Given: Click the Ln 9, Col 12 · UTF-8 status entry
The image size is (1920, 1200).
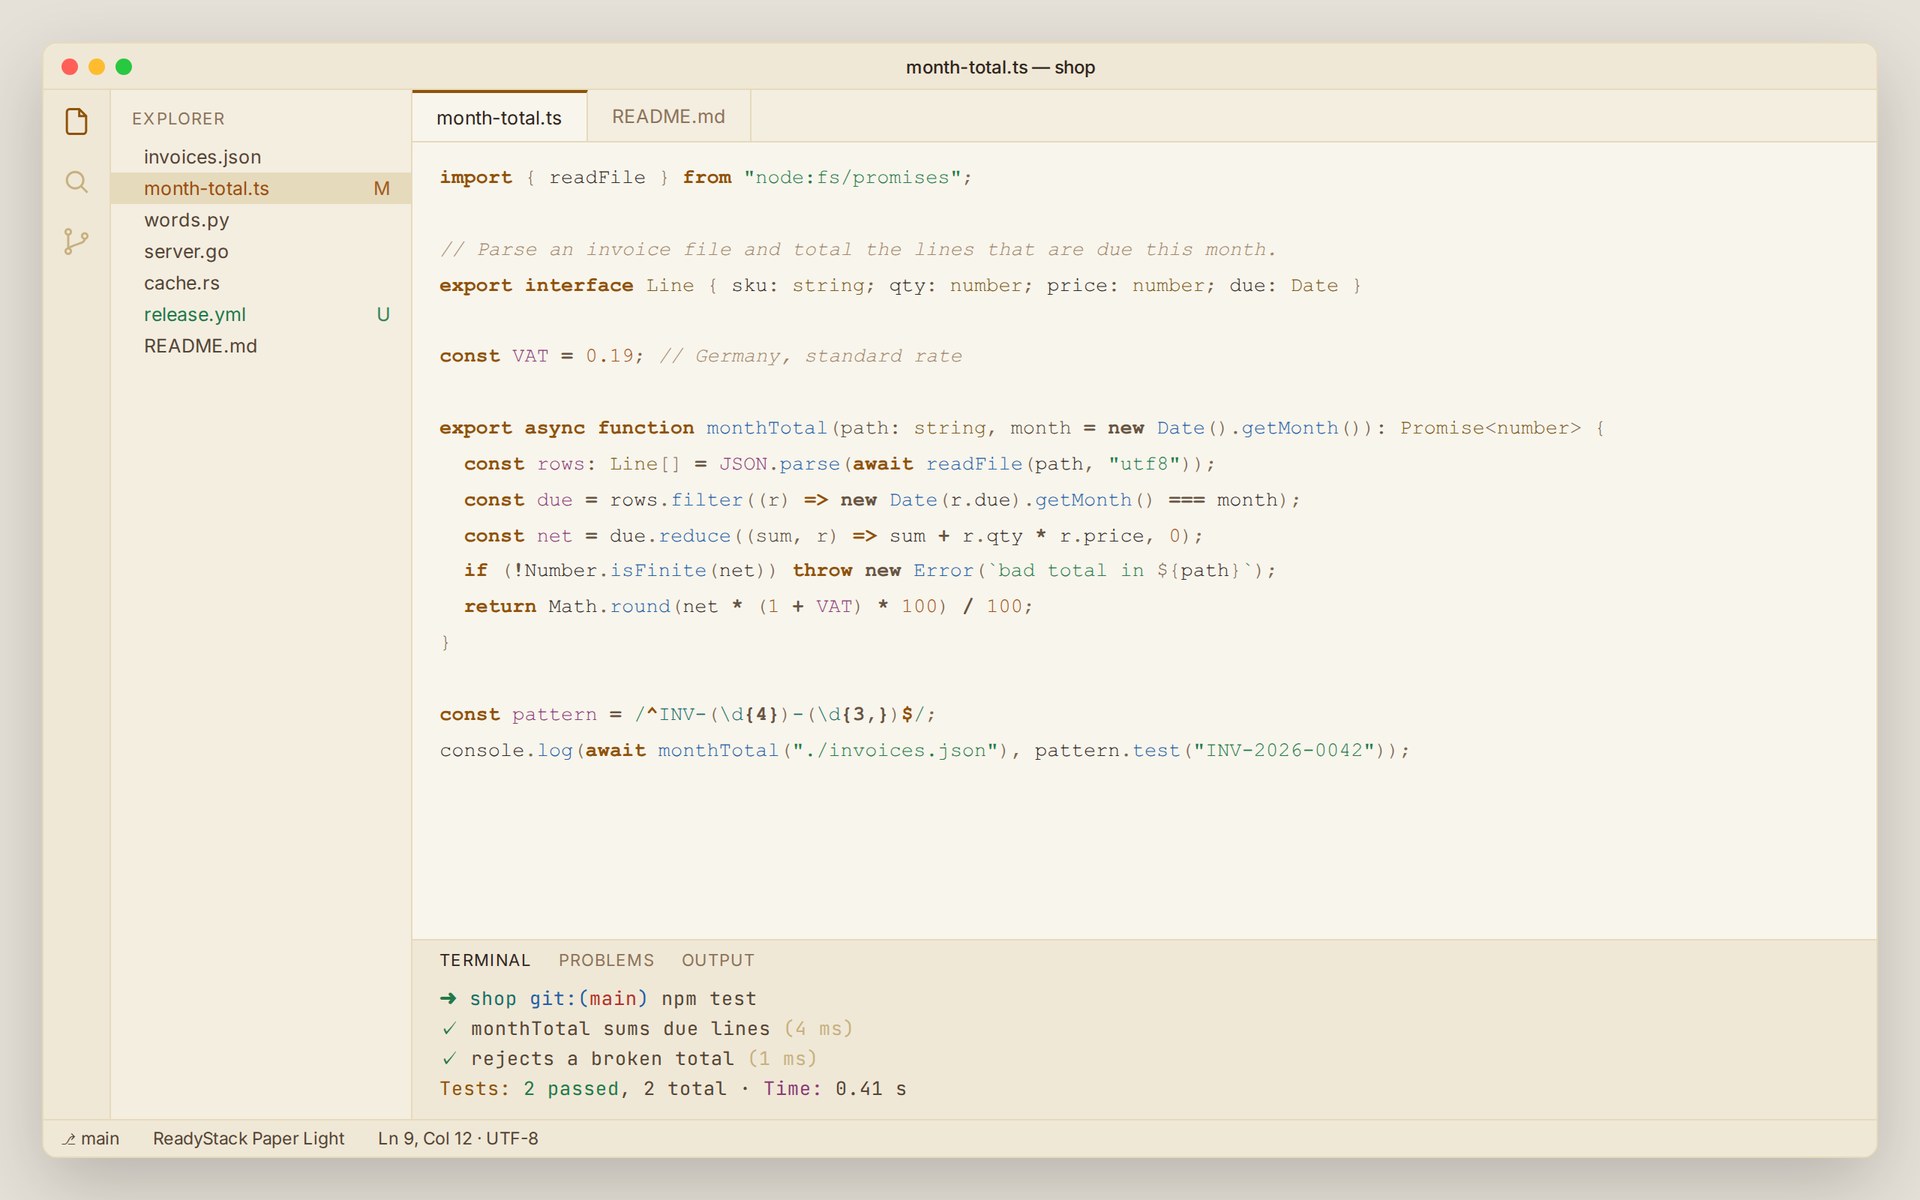Looking at the screenshot, I should 458,1138.
